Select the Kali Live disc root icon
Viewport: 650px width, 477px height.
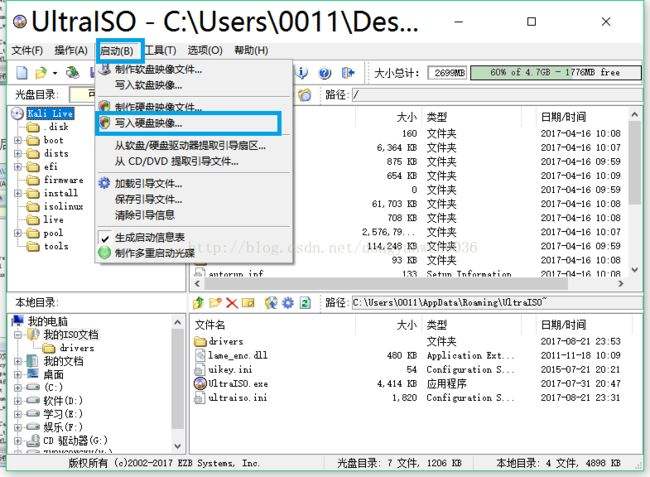pos(17,113)
